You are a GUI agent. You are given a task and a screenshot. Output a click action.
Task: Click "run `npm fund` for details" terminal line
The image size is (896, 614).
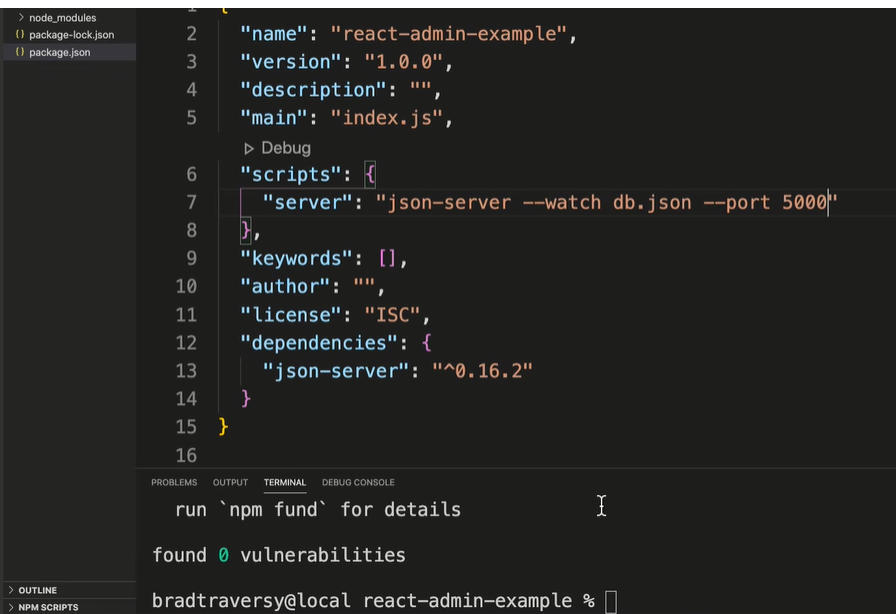pos(318,509)
